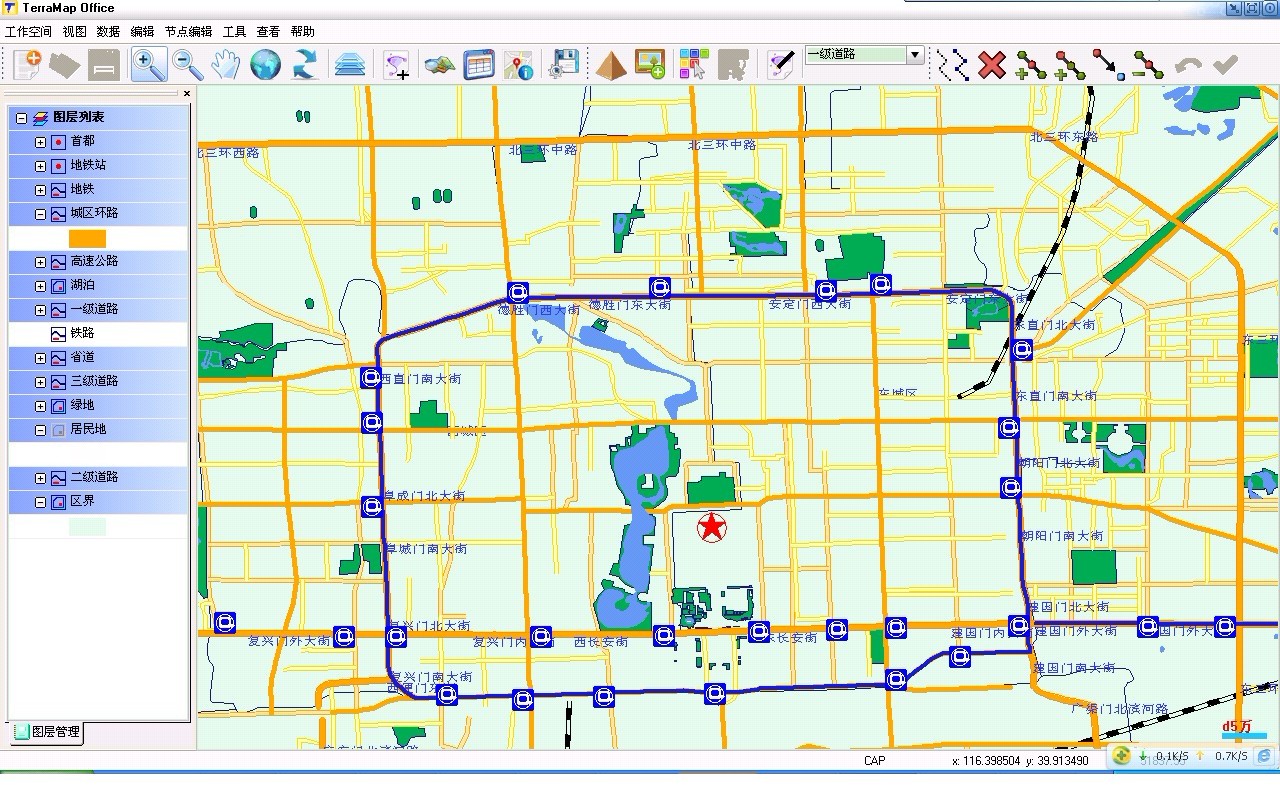Collapse the 居民地 layer node
The width and height of the screenshot is (1280, 800).
coord(40,430)
